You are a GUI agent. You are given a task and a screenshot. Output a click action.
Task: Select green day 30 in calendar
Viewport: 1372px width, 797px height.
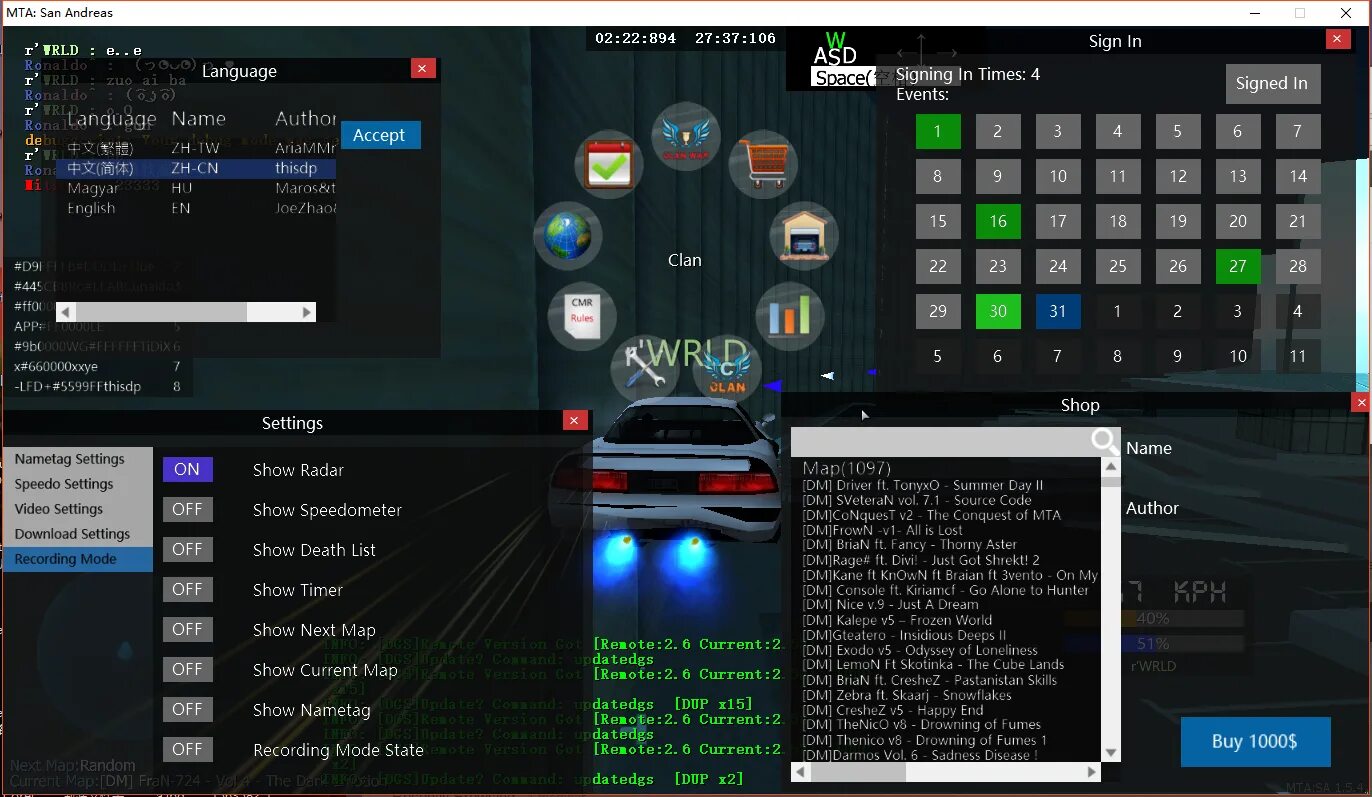click(x=998, y=311)
